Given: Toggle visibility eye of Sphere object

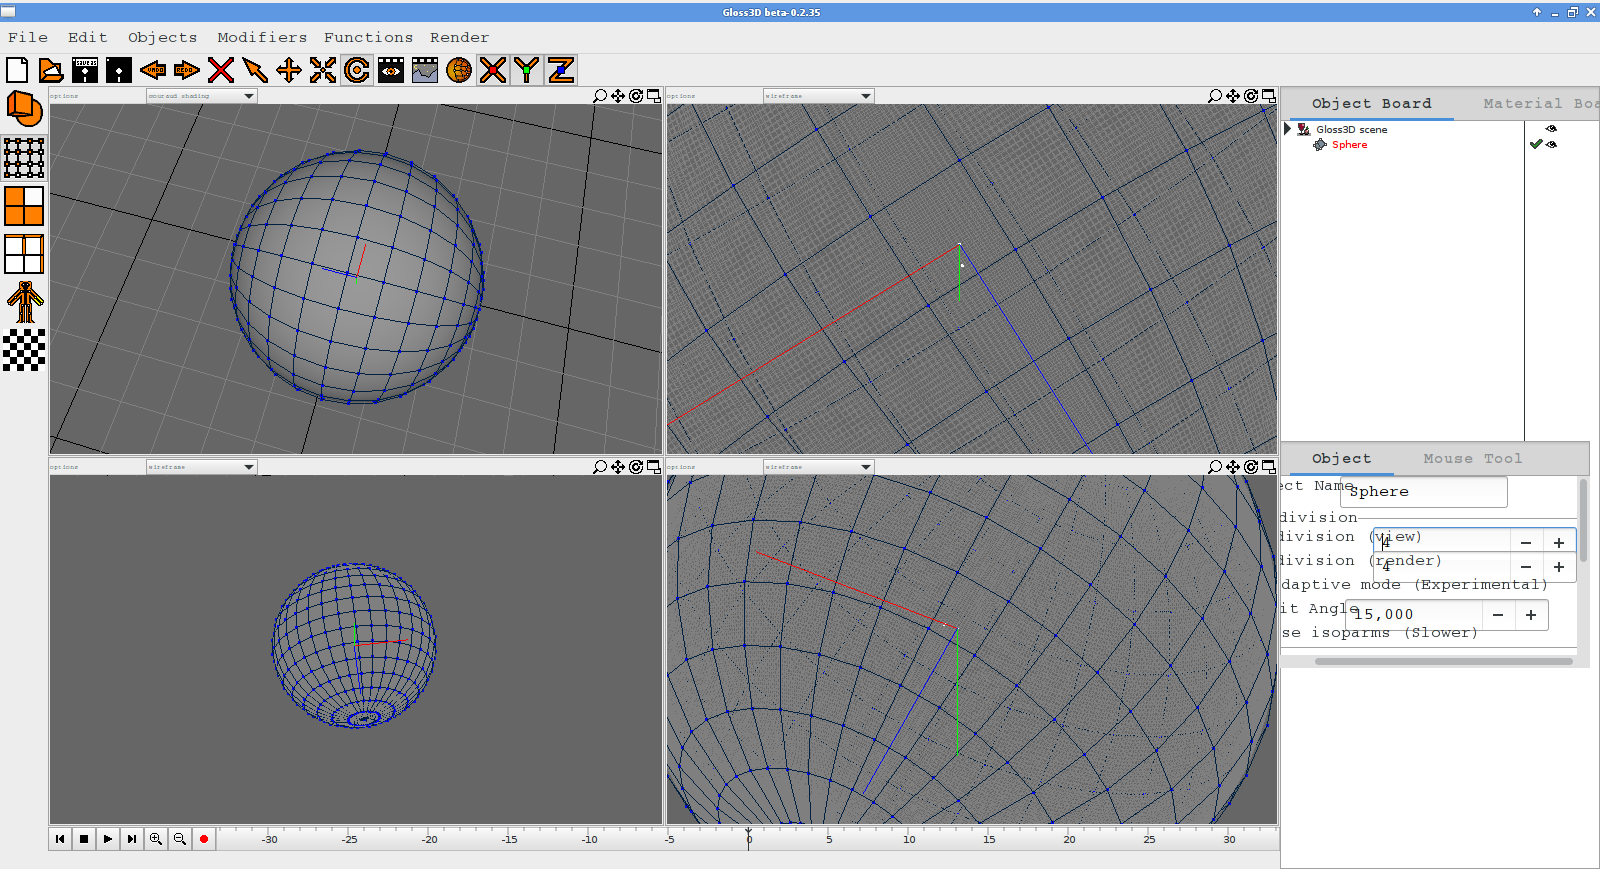Looking at the screenshot, I should 1552,144.
